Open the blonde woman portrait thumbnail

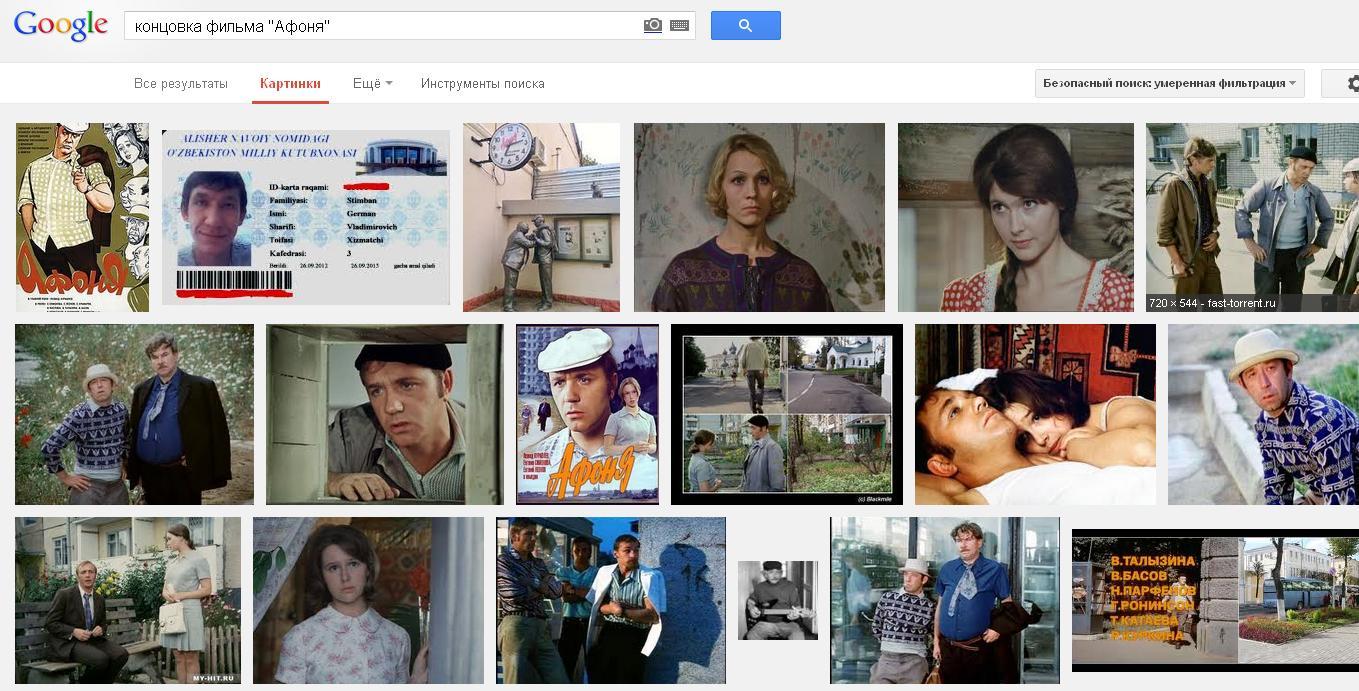[759, 217]
